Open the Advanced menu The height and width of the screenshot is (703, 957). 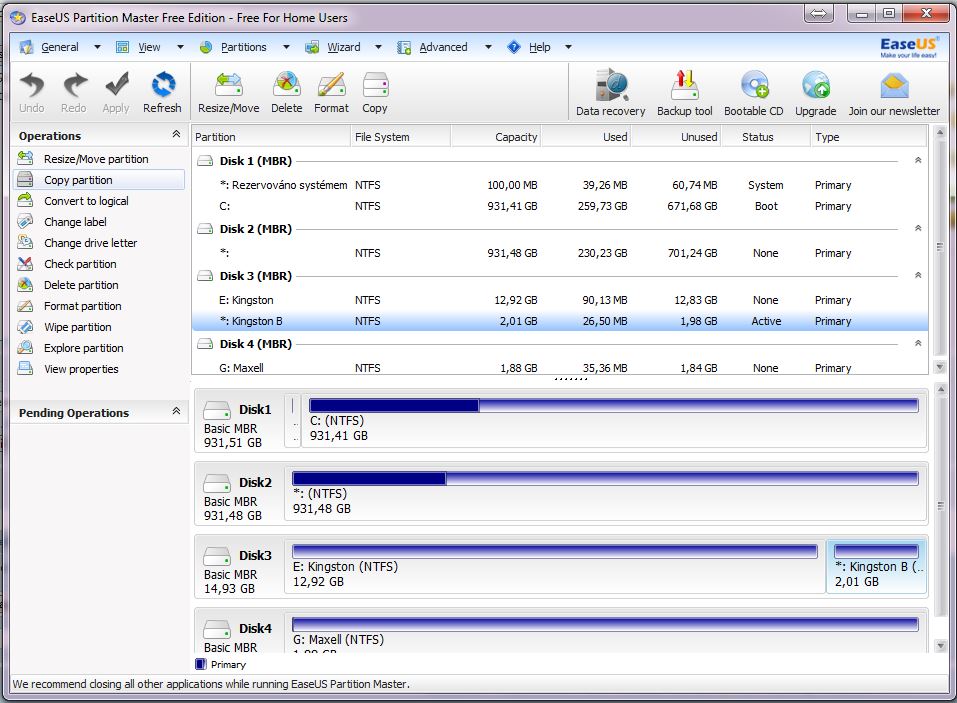point(443,47)
